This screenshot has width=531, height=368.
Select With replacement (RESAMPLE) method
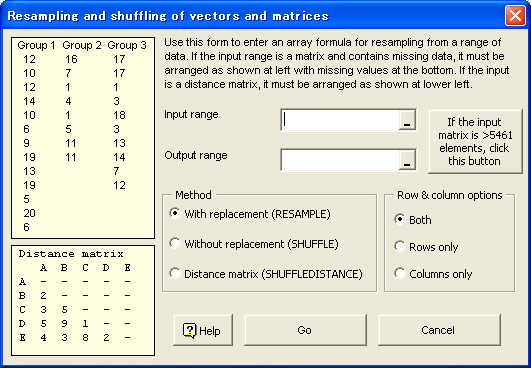point(249,214)
